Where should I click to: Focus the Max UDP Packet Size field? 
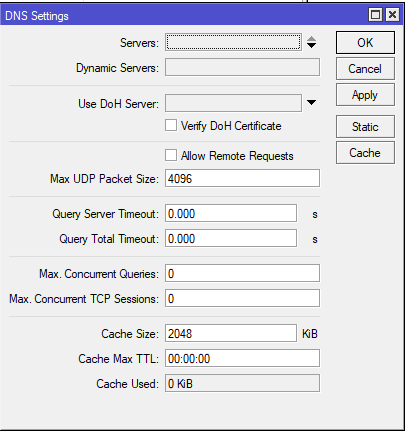(x=242, y=178)
